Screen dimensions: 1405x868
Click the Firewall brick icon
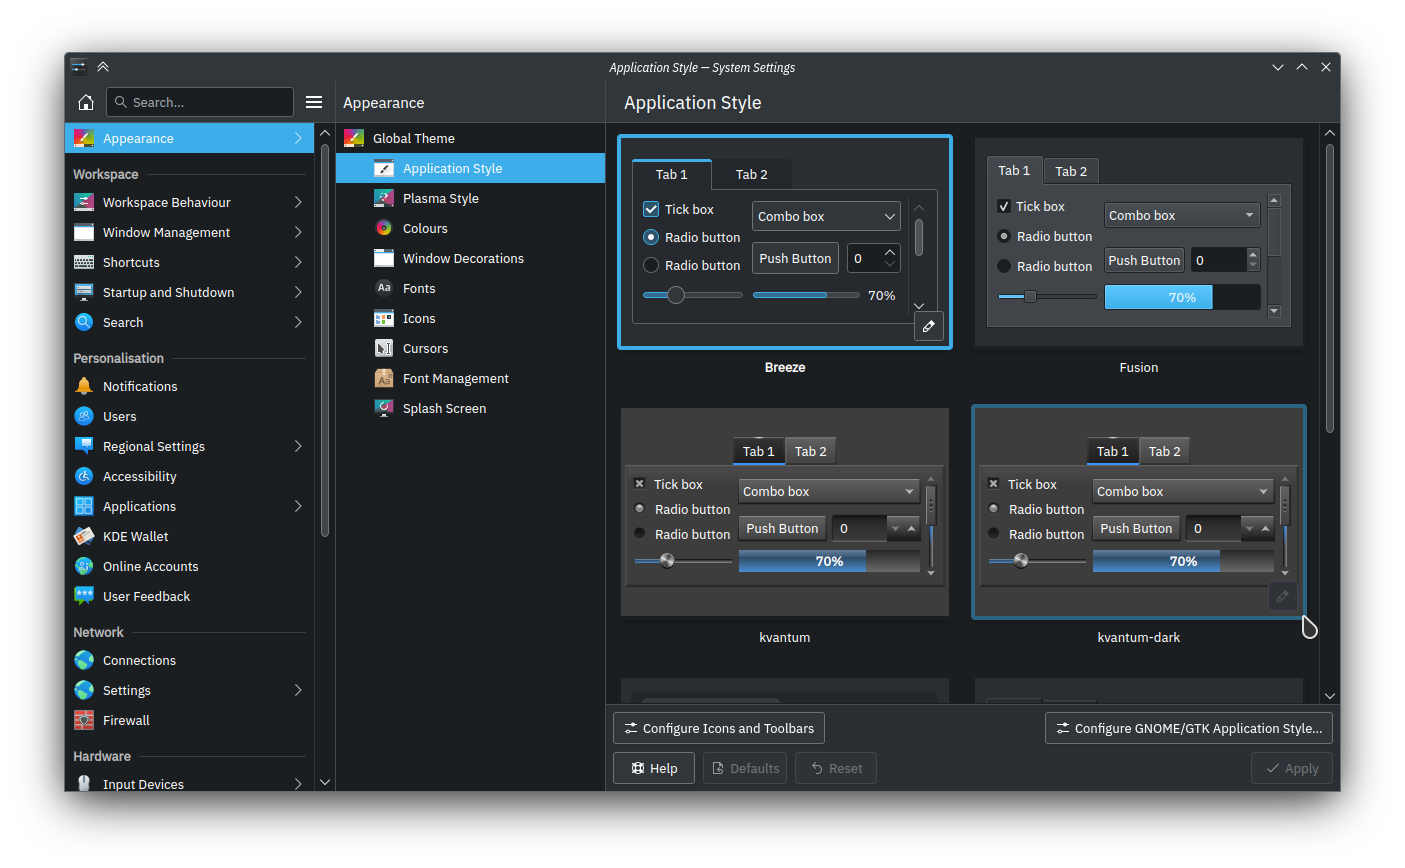84,720
